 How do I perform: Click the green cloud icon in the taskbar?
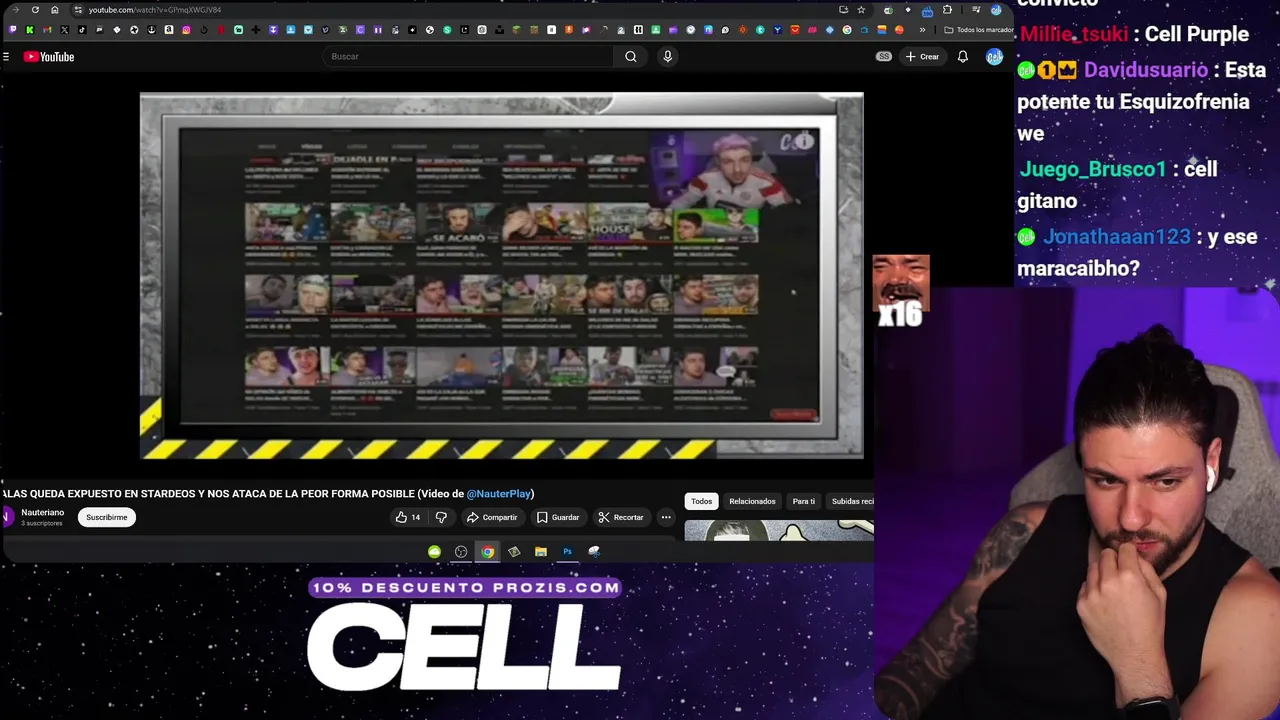[x=434, y=551]
